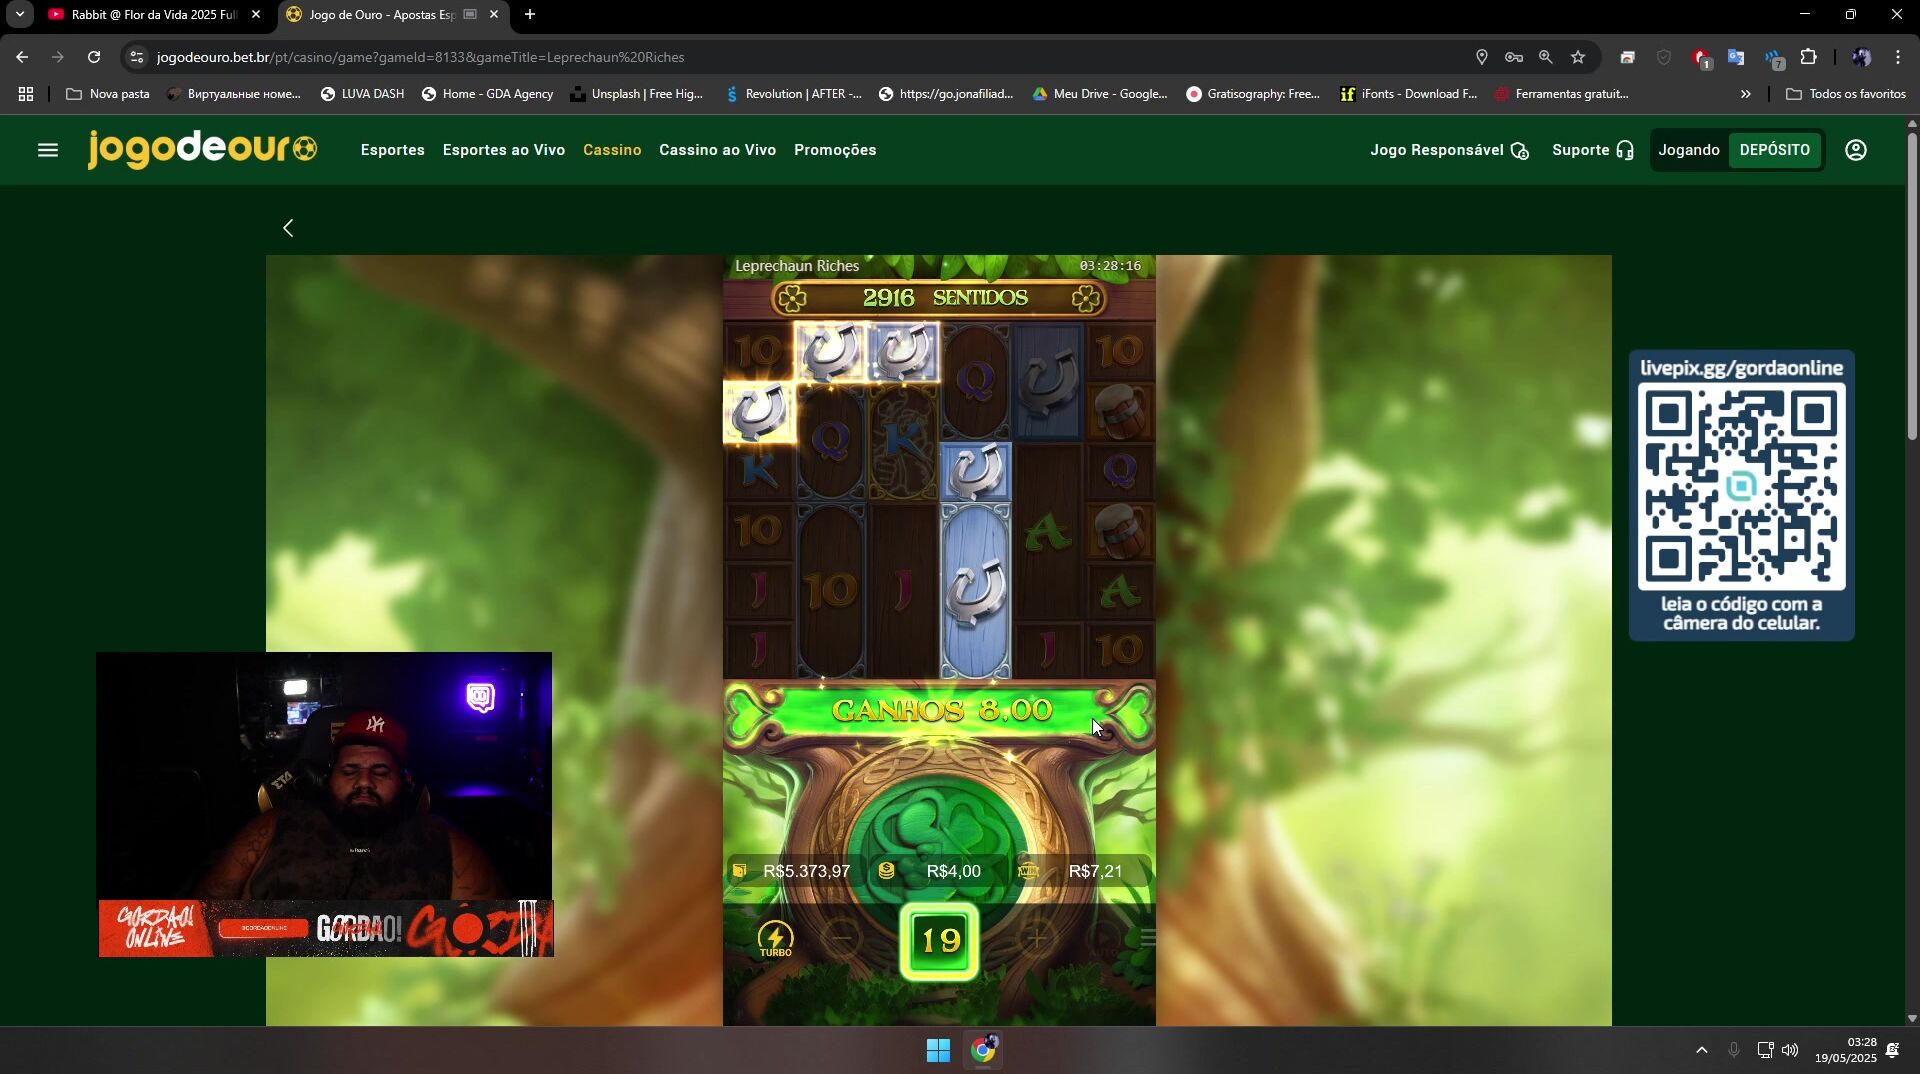Open the hamburger menu on Jogo de Ouro
The height and width of the screenshot is (1074, 1920).
tap(48, 150)
